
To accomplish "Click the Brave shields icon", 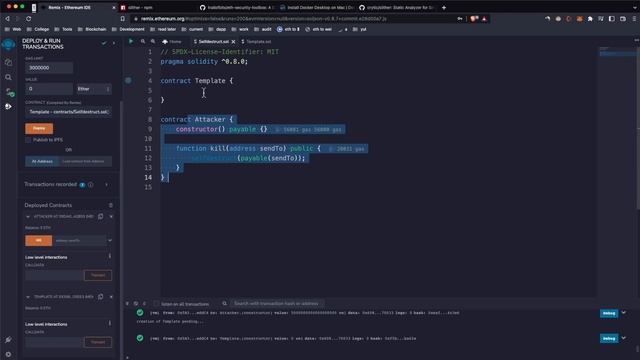I will [474, 19].
